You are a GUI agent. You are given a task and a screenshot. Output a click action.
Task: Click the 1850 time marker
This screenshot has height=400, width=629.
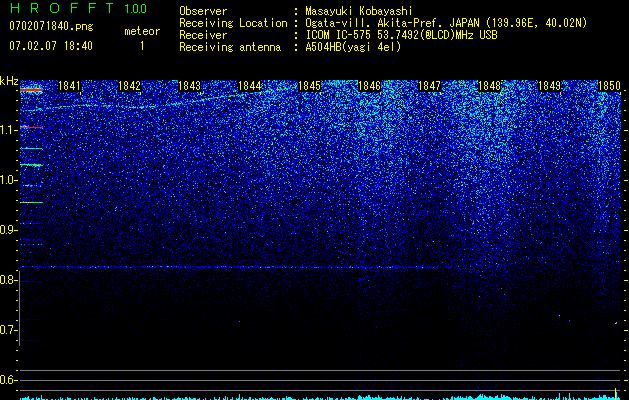[609, 86]
